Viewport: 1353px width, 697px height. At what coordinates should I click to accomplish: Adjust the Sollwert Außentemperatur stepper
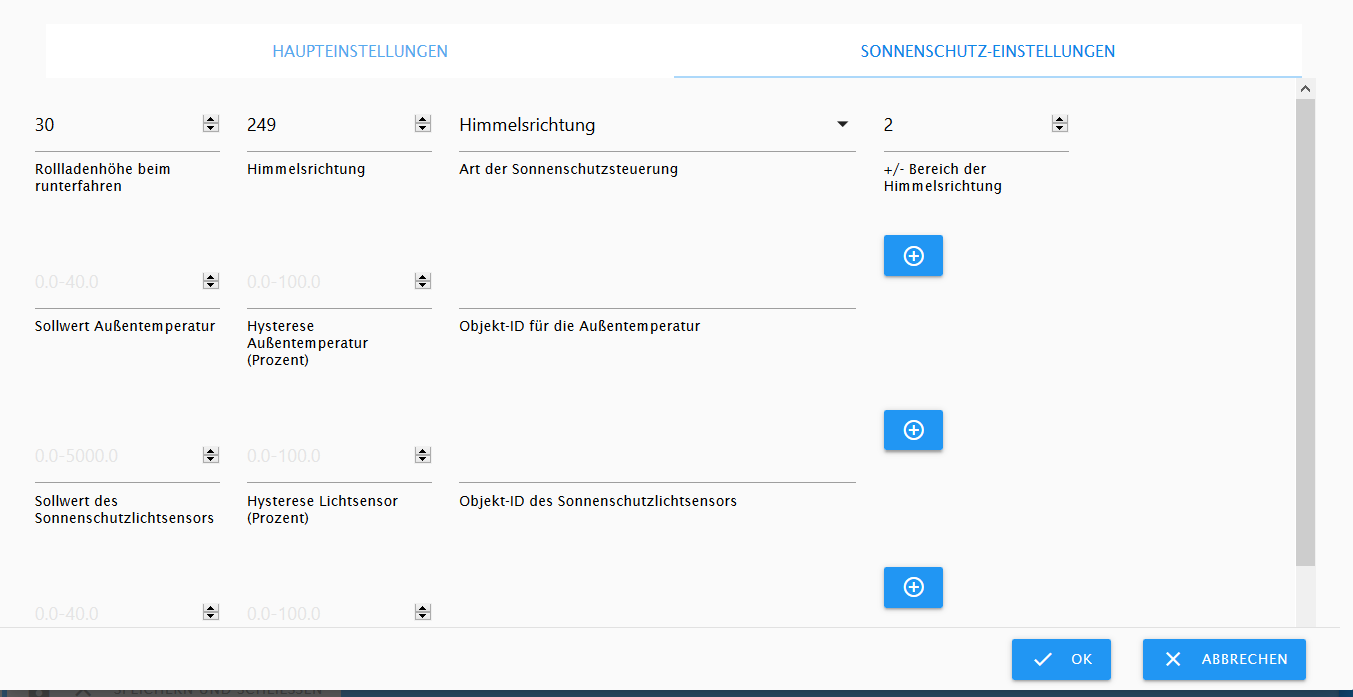(x=211, y=282)
